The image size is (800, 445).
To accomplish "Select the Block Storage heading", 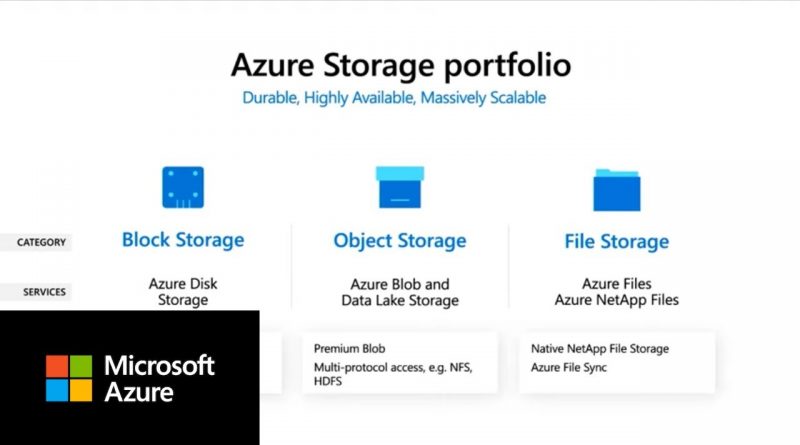I will tap(183, 240).
